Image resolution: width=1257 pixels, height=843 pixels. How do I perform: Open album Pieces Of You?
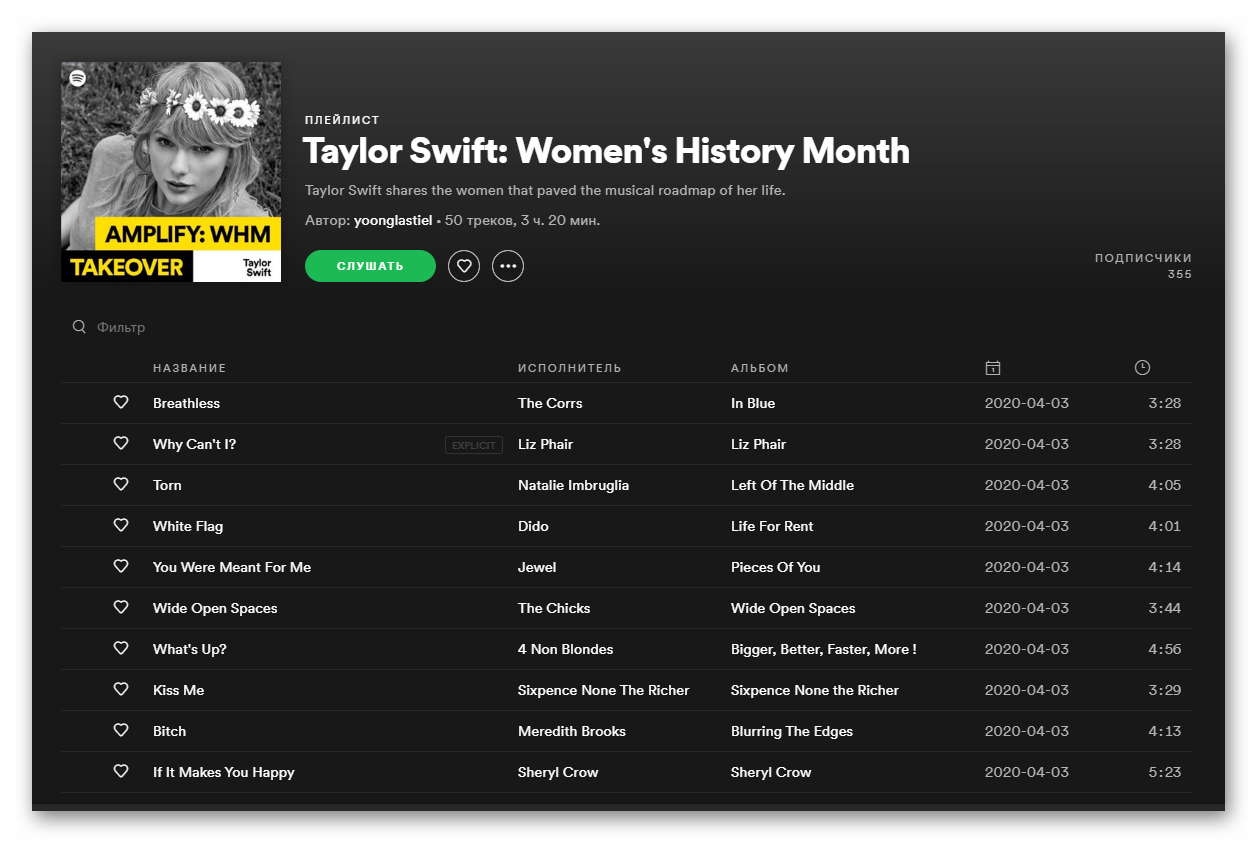(775, 567)
